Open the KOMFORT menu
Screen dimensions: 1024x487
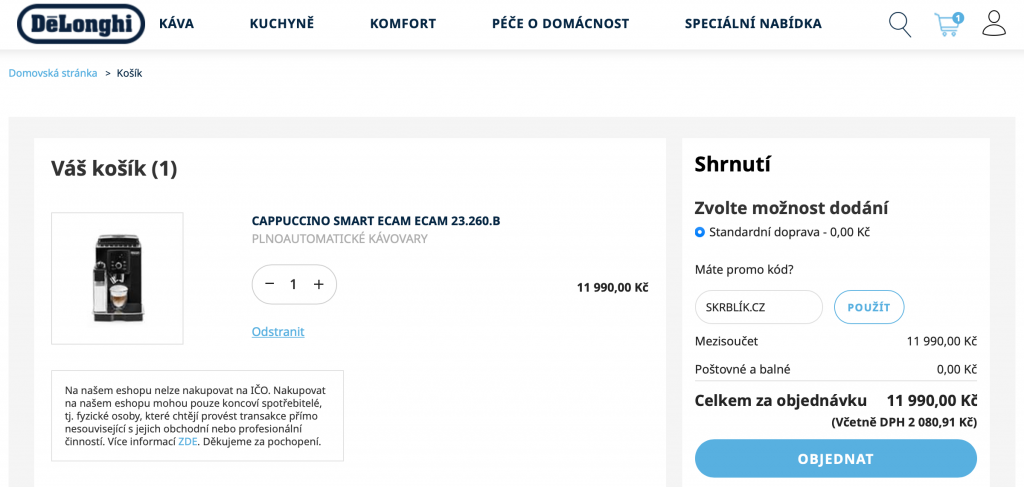pos(403,24)
